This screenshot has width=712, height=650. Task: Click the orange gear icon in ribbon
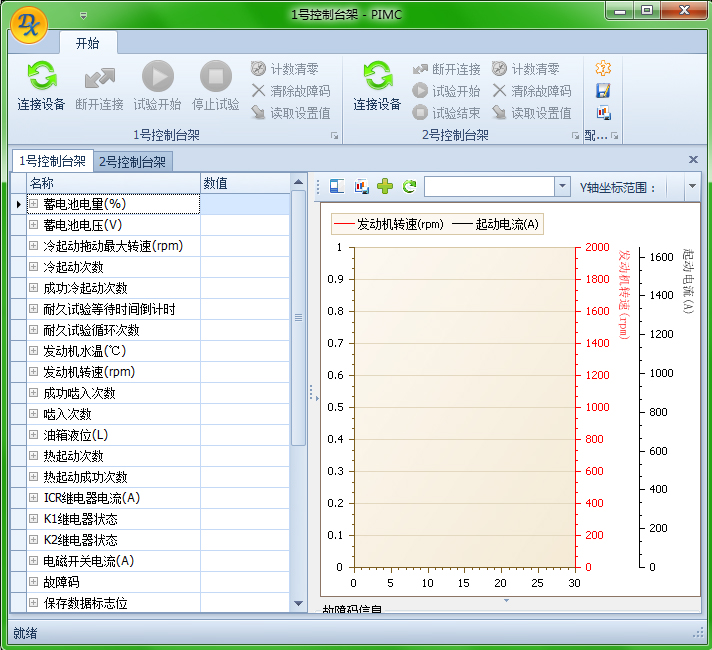tap(603, 68)
